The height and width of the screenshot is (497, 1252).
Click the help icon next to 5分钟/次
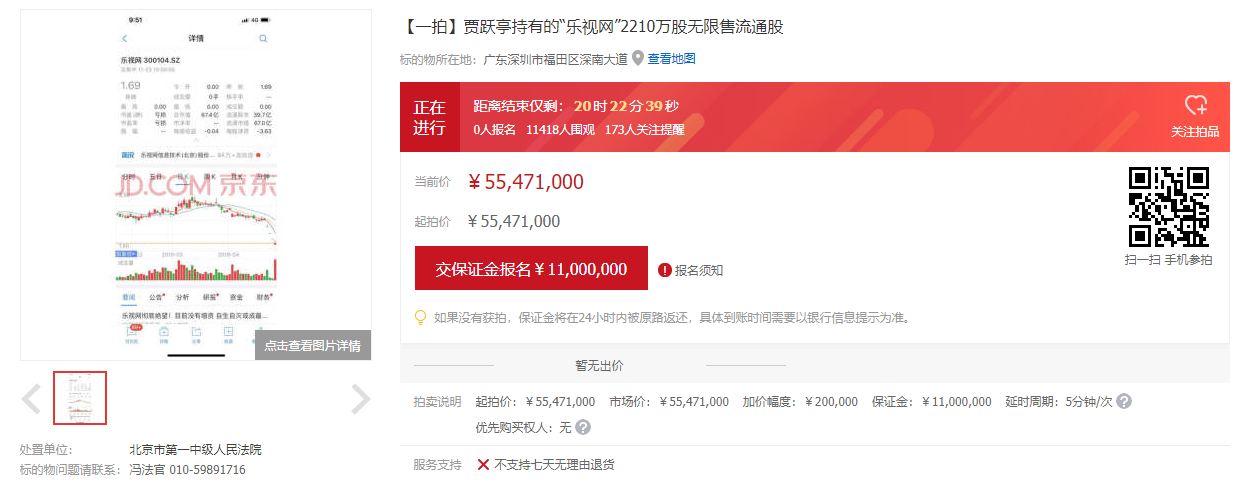tap(1124, 401)
